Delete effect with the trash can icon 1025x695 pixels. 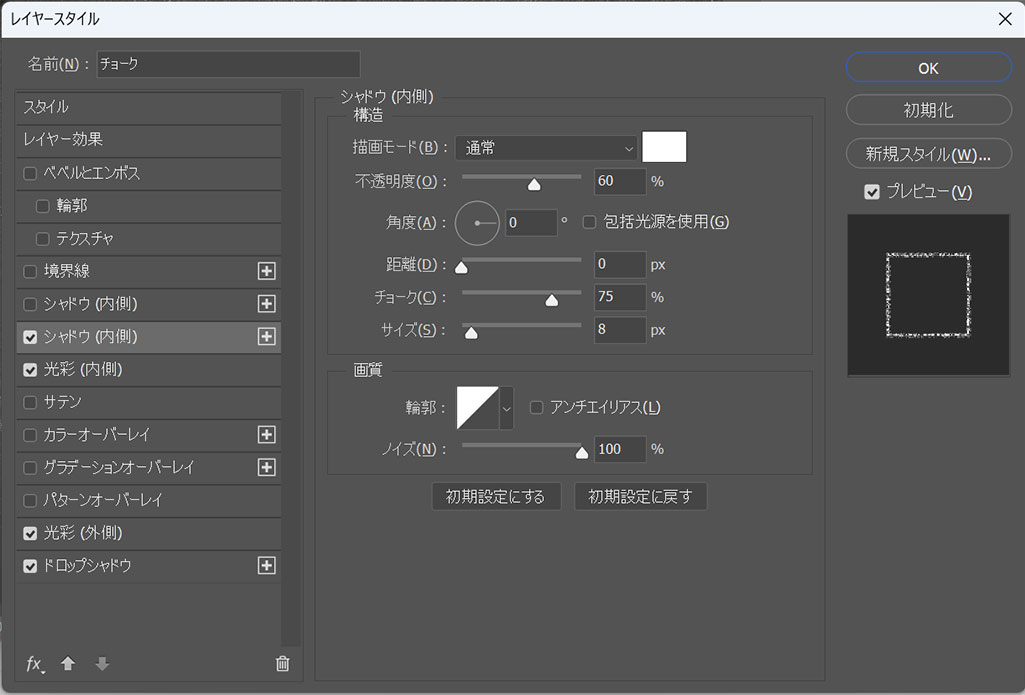pyautogui.click(x=282, y=664)
